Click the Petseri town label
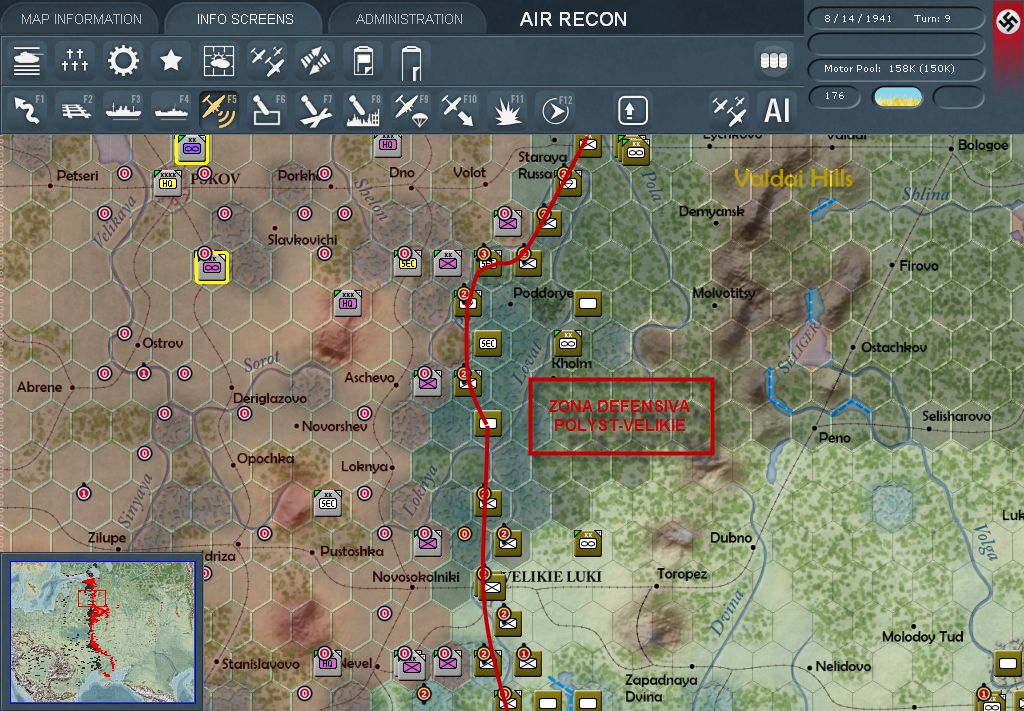 tap(80, 175)
